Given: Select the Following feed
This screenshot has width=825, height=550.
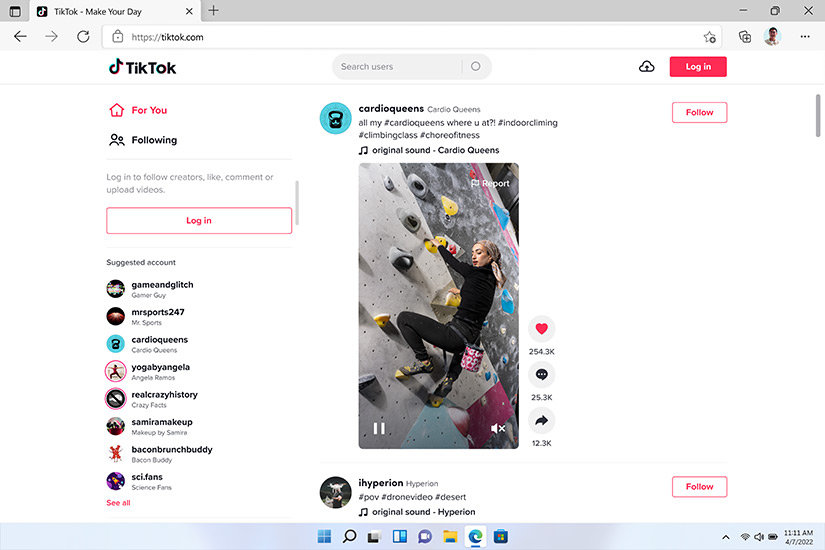Looking at the screenshot, I should (x=143, y=140).
